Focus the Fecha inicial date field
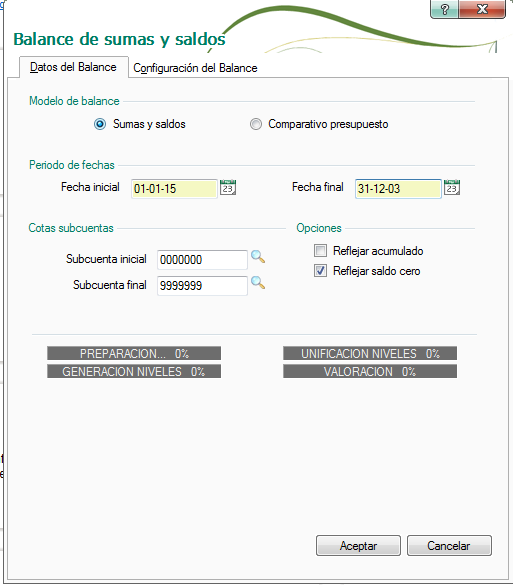Screen dimensions: 513x585 (x=174, y=188)
